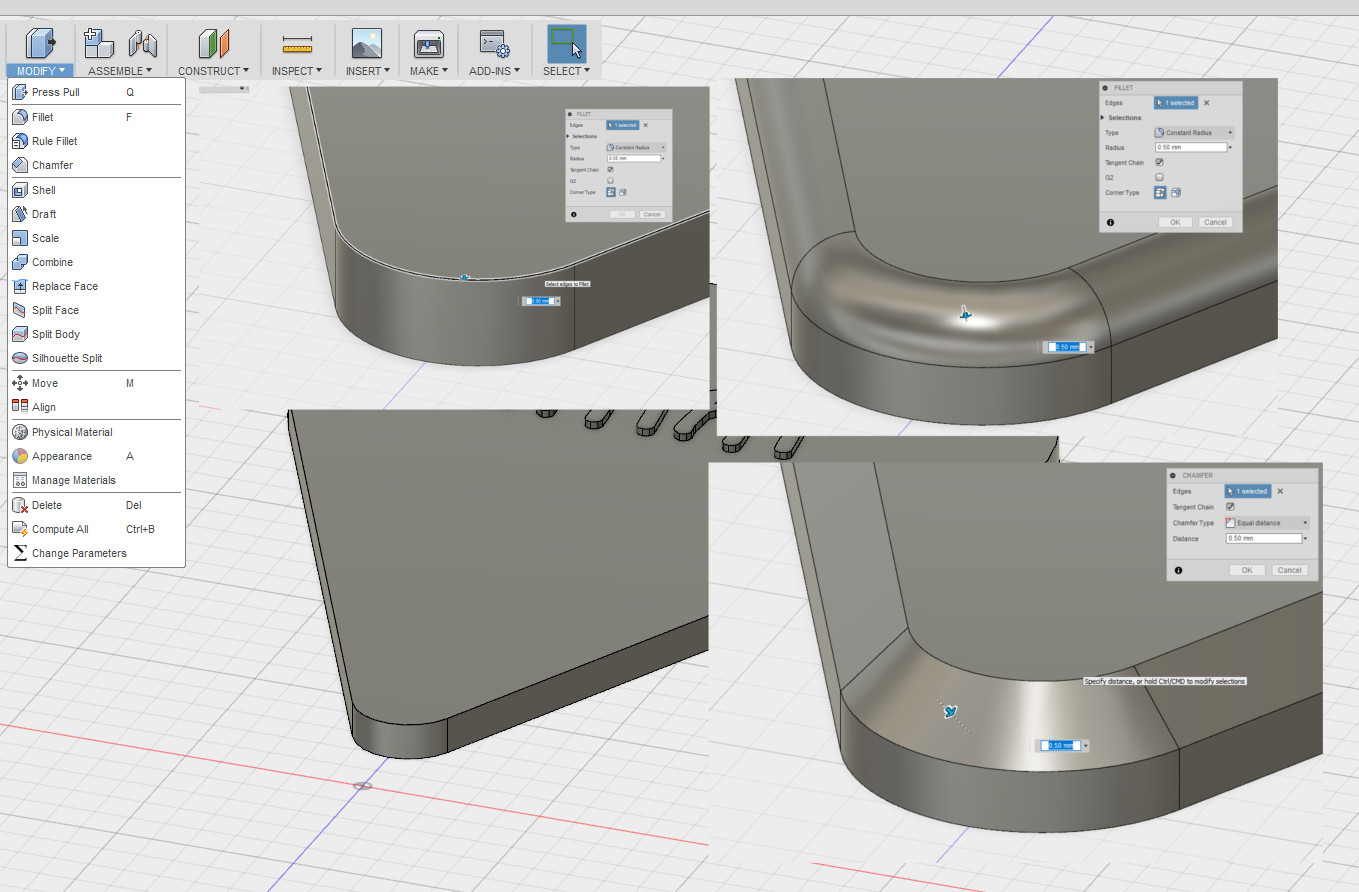Open the CONSTRUCT dropdown menu
Screen dimensions: 1359x892
tap(214, 71)
